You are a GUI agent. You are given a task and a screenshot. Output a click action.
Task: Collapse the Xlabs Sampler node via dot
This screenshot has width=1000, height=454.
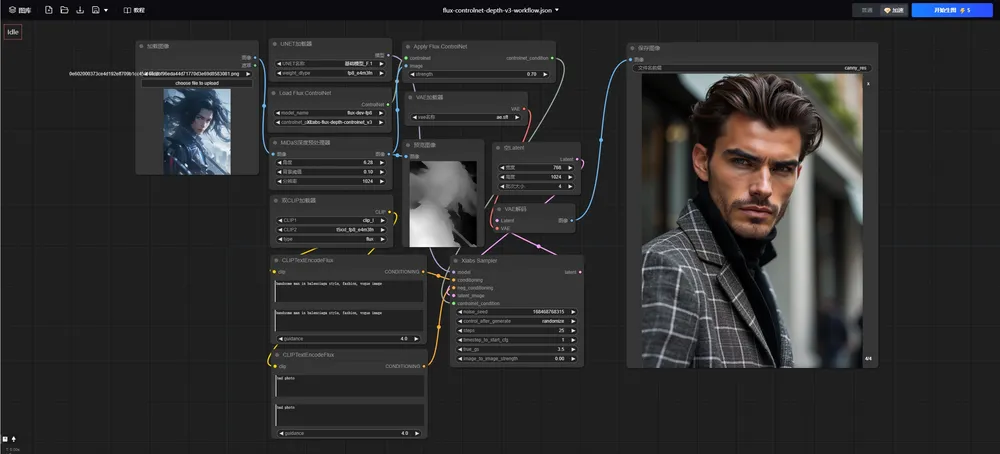[455, 261]
